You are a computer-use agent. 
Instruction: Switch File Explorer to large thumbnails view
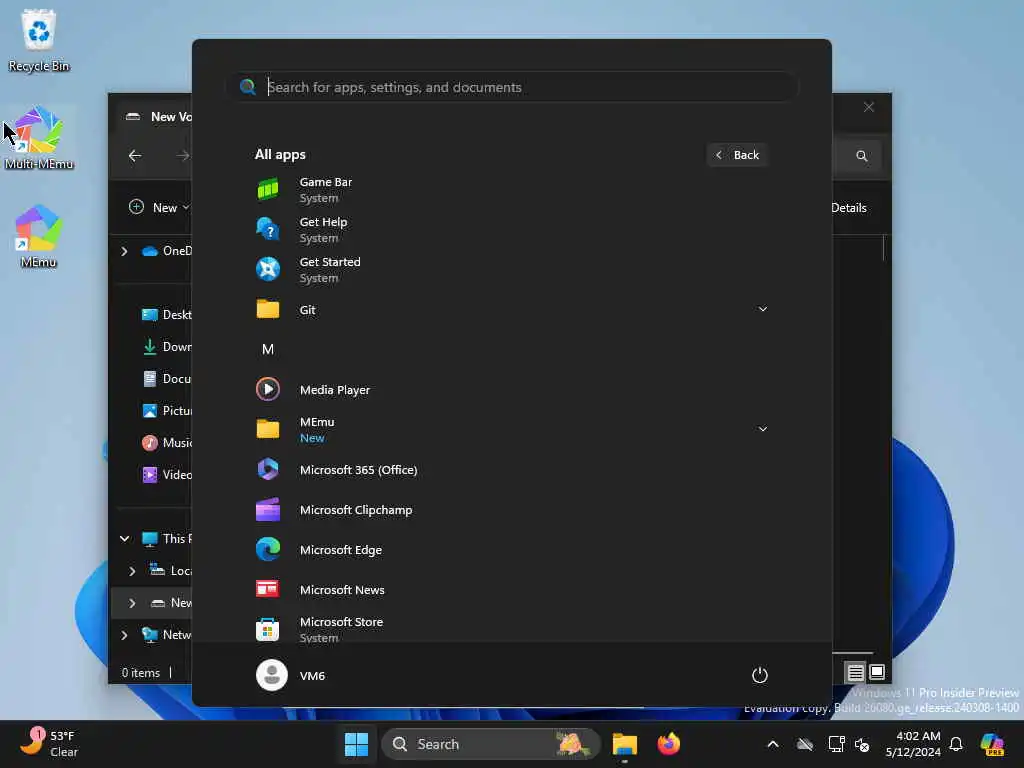pos(877,672)
